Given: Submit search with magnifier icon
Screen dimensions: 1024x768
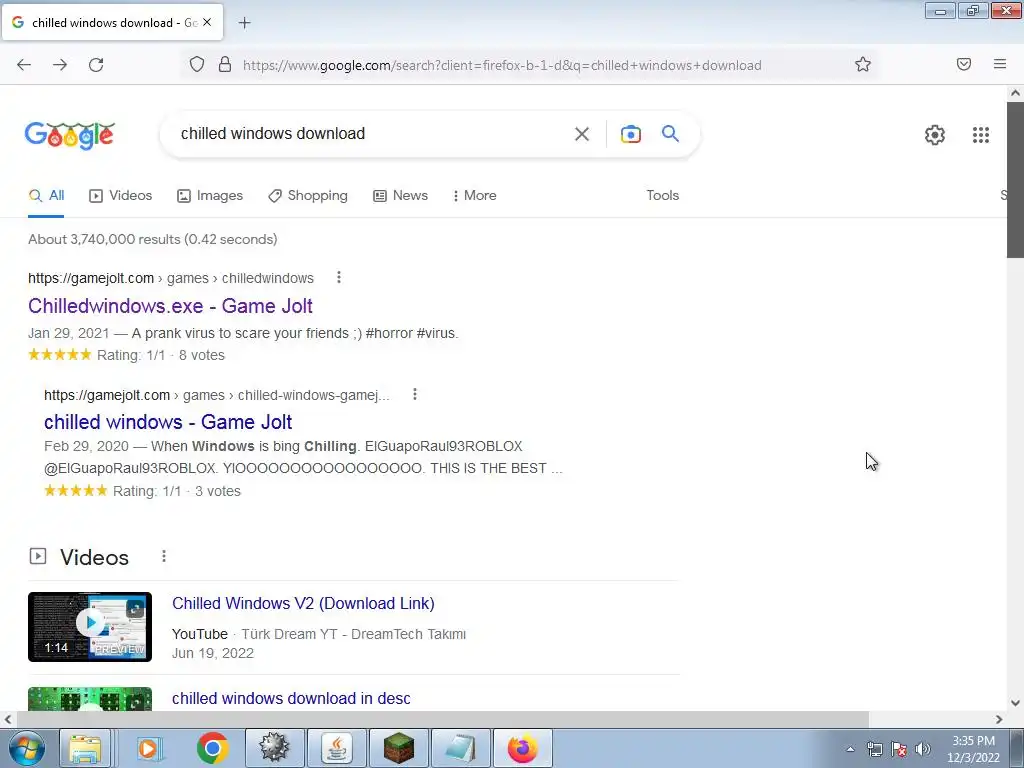Looking at the screenshot, I should [x=671, y=134].
